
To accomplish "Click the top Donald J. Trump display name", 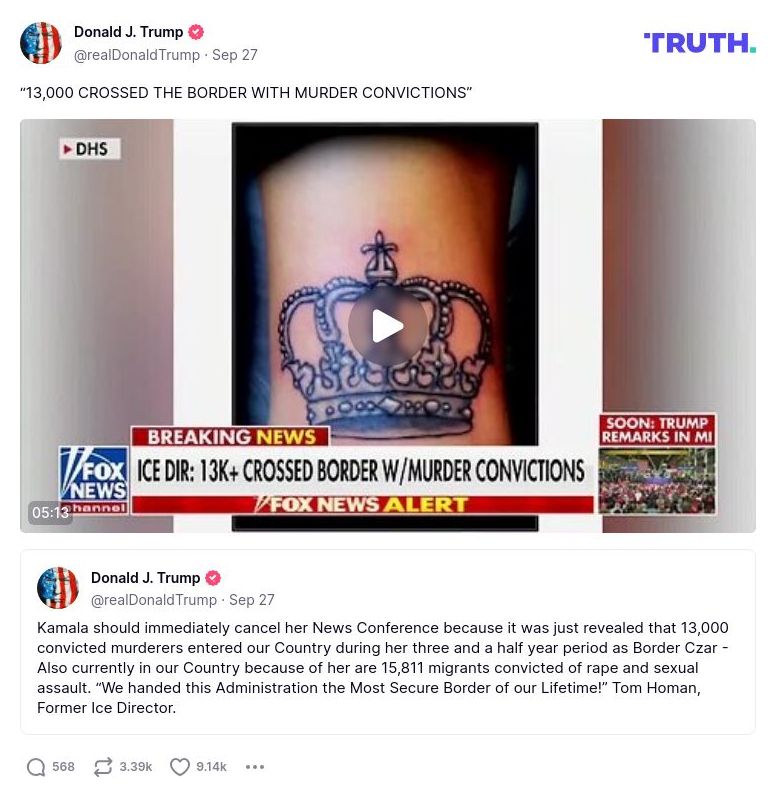I will pos(129,32).
